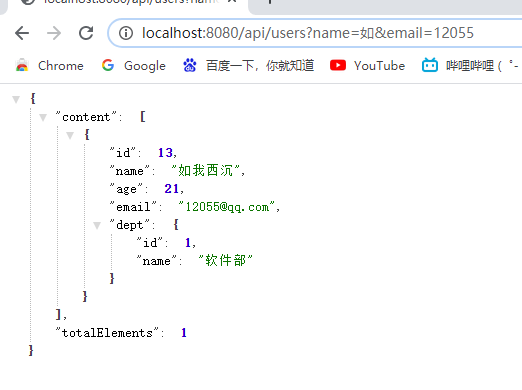Click the Bilibili TV bookmark icon
This screenshot has height=390, width=522.
(430, 65)
